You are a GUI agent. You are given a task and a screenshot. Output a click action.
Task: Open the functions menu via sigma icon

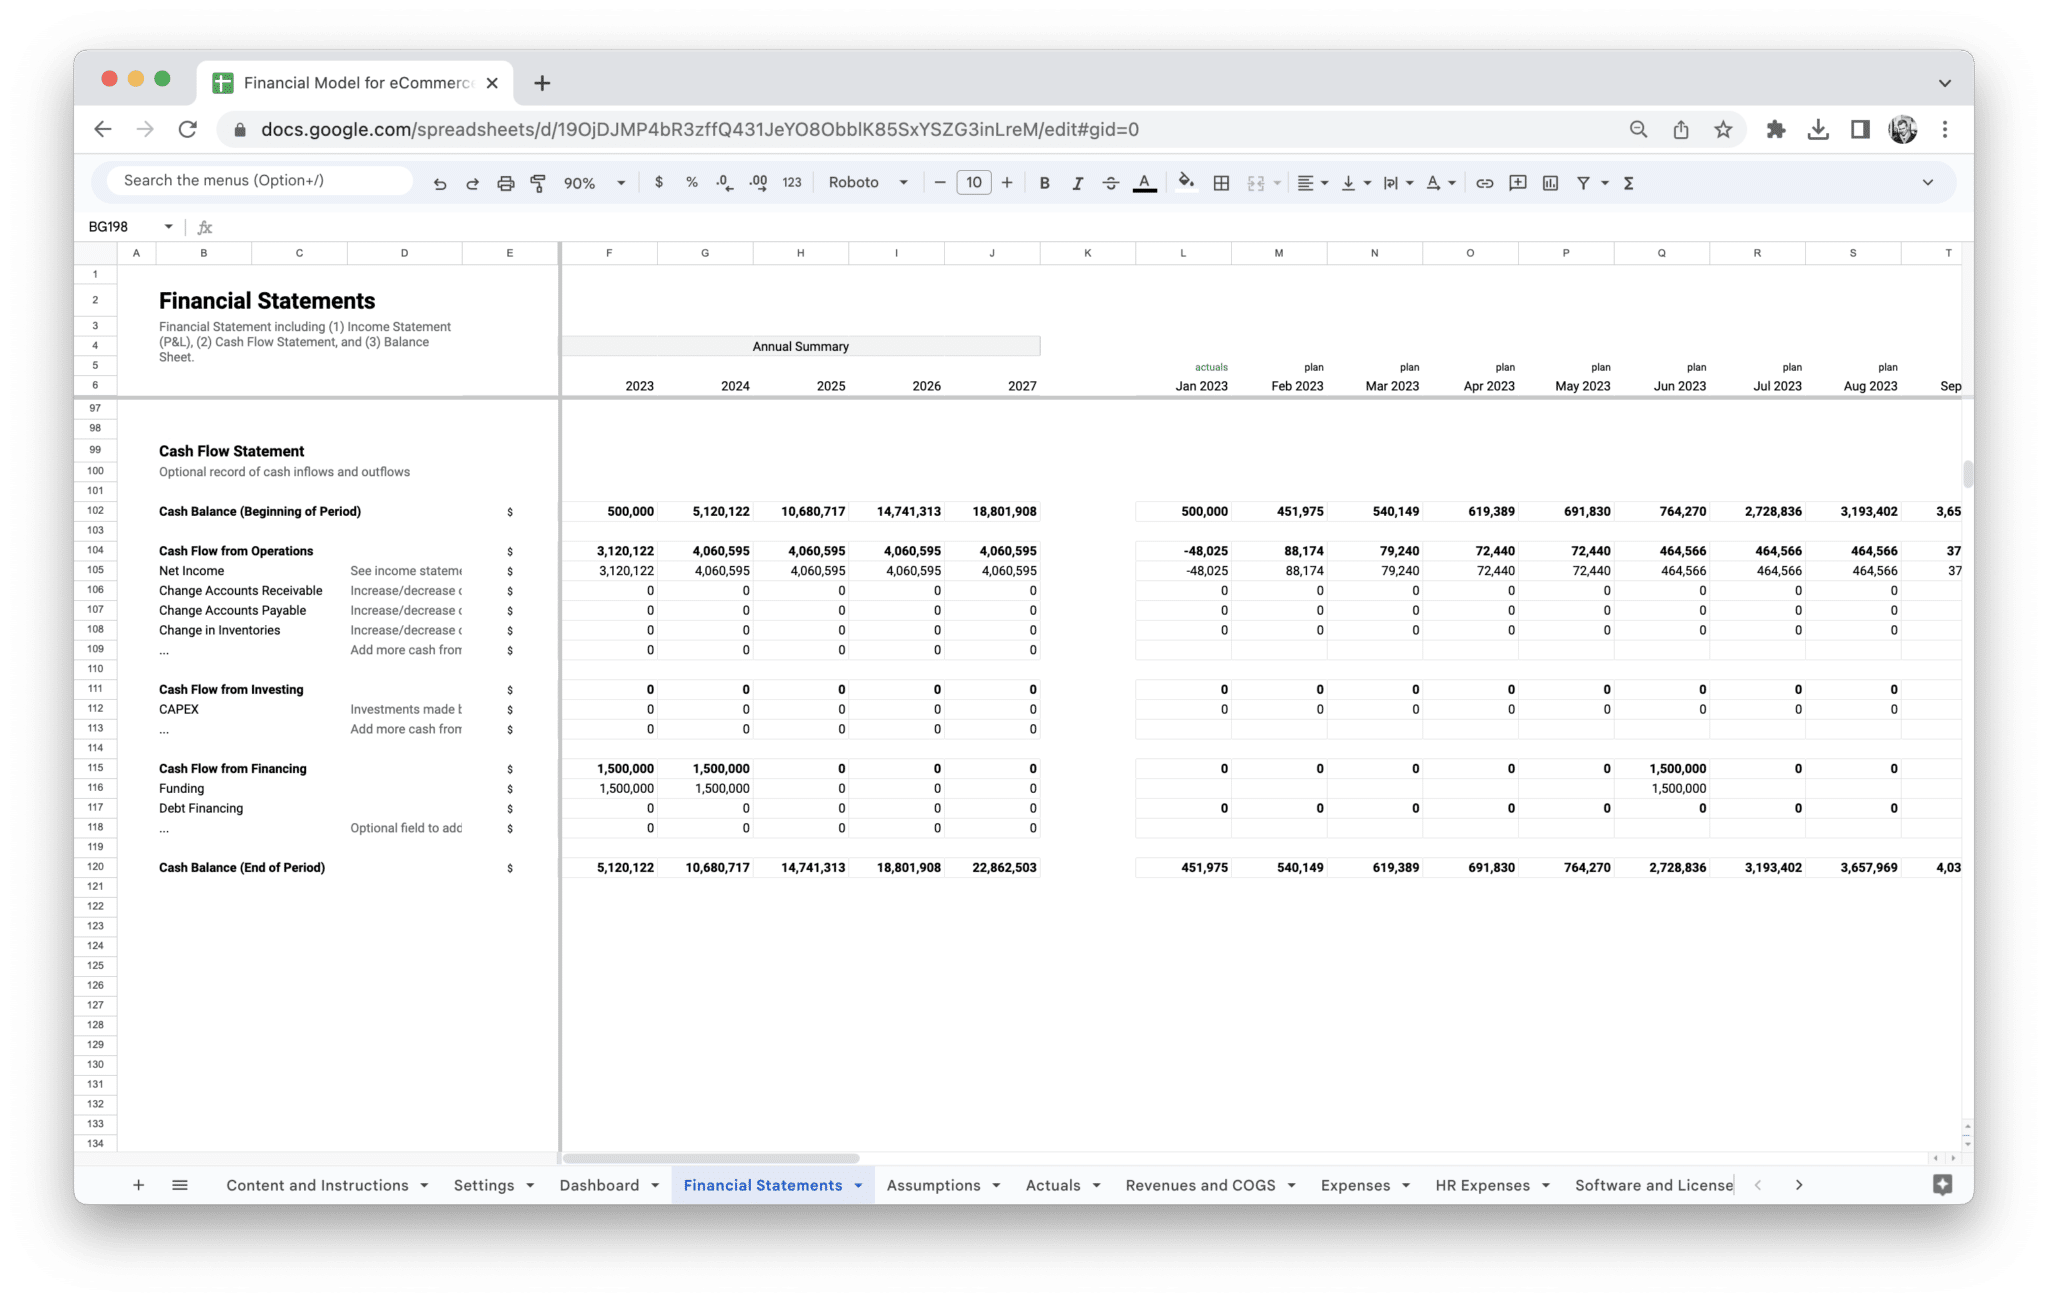pos(1628,183)
